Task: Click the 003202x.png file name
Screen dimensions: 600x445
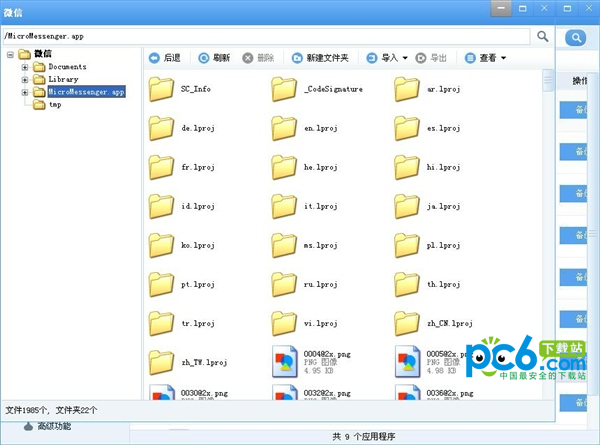Action: click(x=327, y=393)
